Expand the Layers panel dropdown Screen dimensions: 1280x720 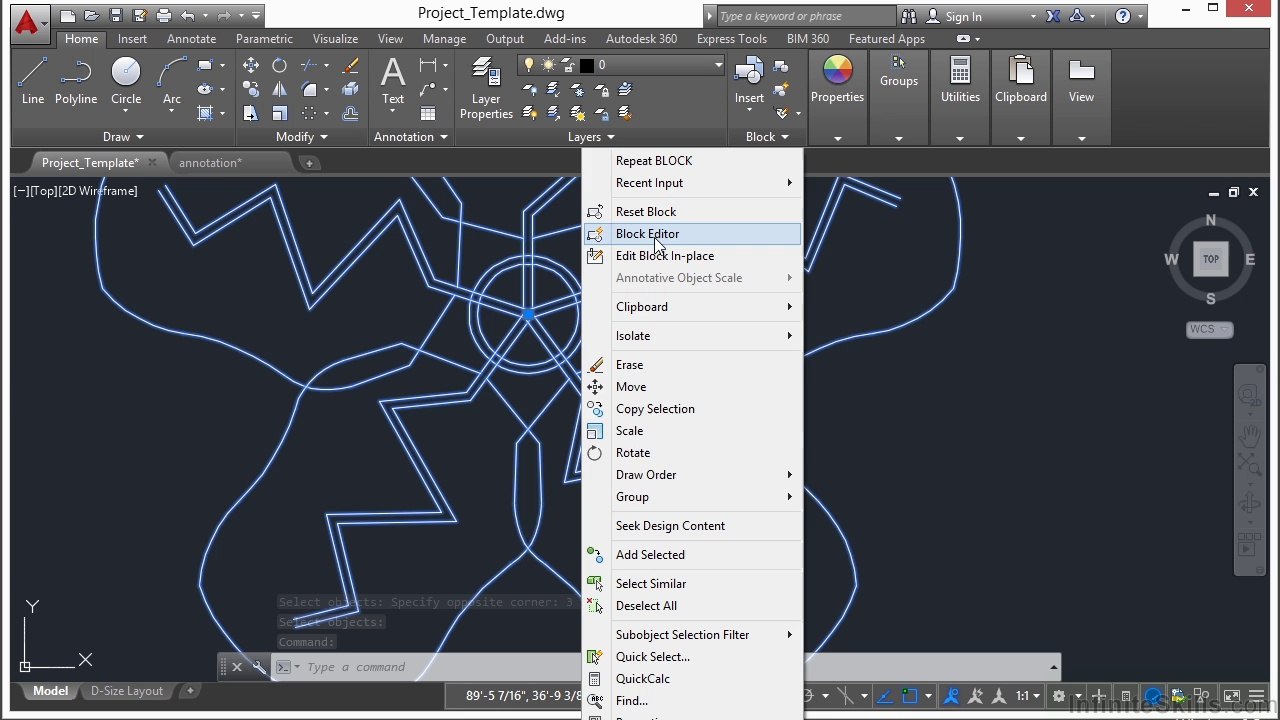point(591,137)
